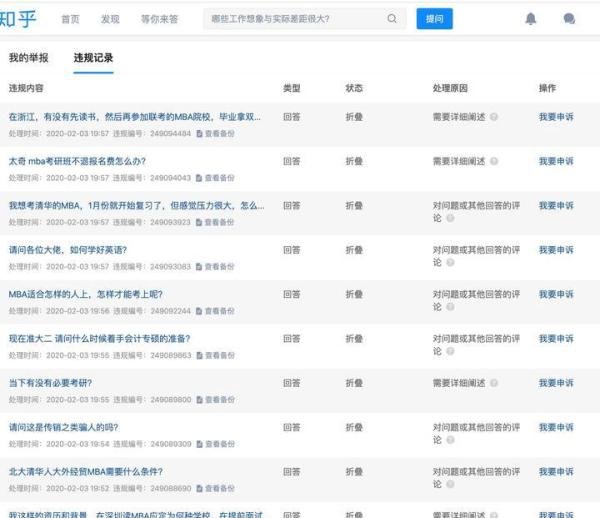Screen dimensions: 600x518
Task: Click 我要申诉 for 我想考清华的MBA row
Action: point(556,205)
